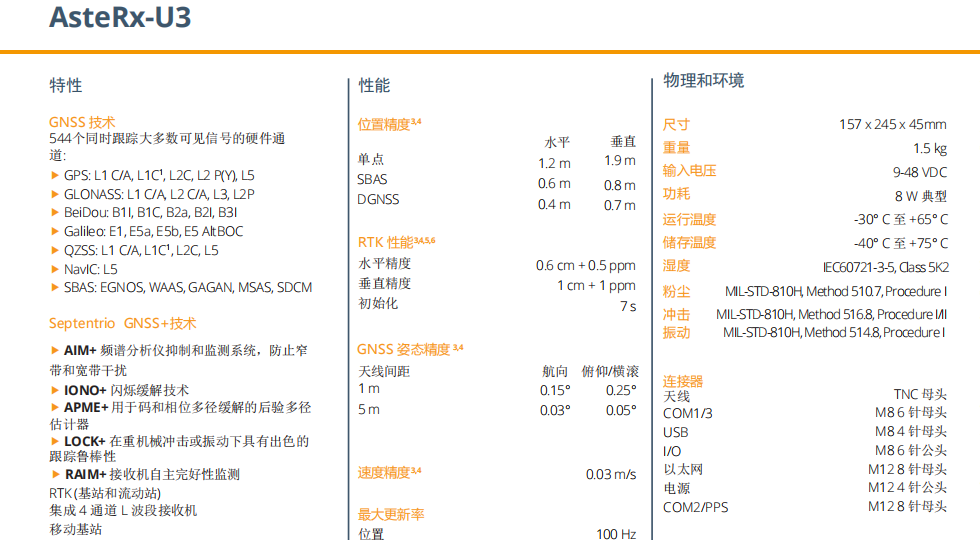Click the 尺寸 label
Viewport: 980px width, 540px height.
[676, 125]
